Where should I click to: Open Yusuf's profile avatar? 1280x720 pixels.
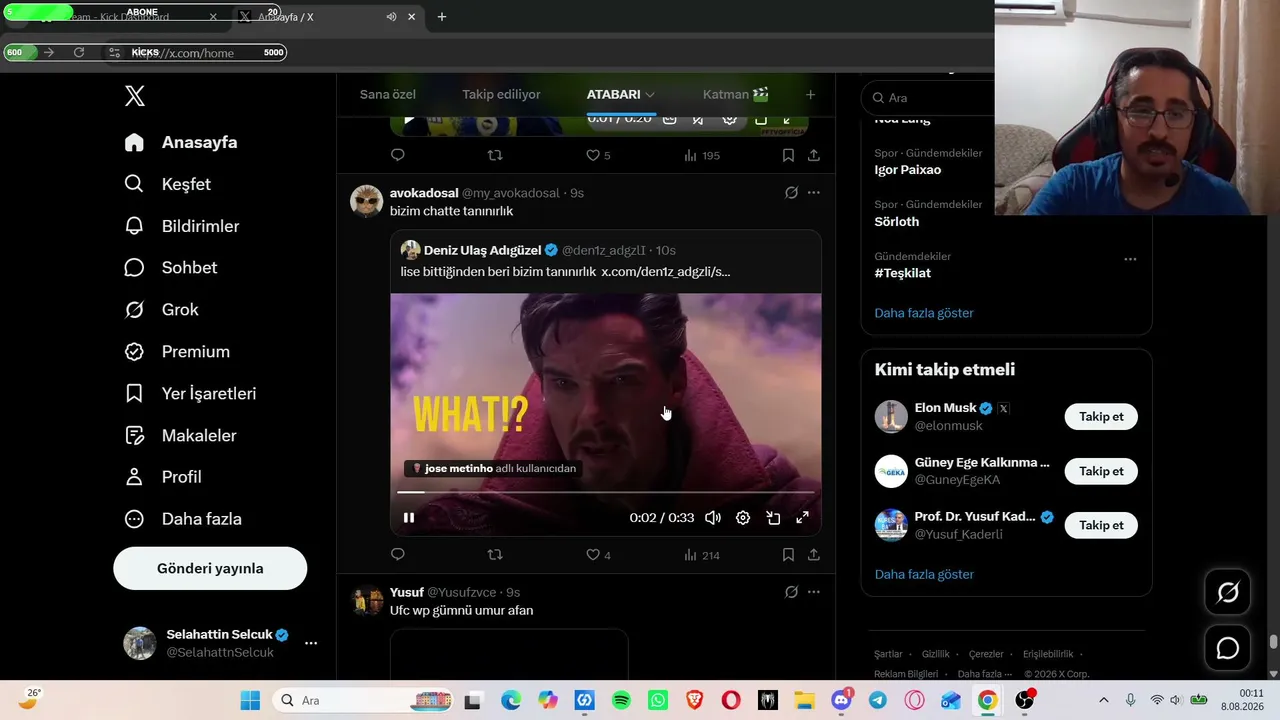coord(367,601)
